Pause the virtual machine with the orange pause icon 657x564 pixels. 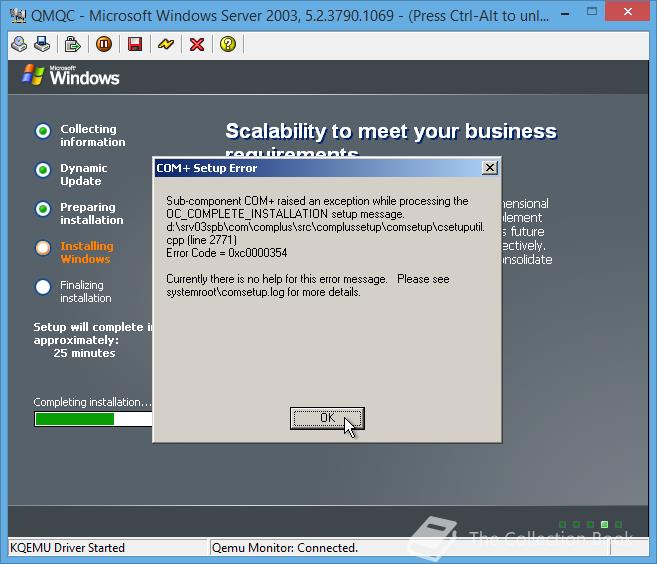103,44
